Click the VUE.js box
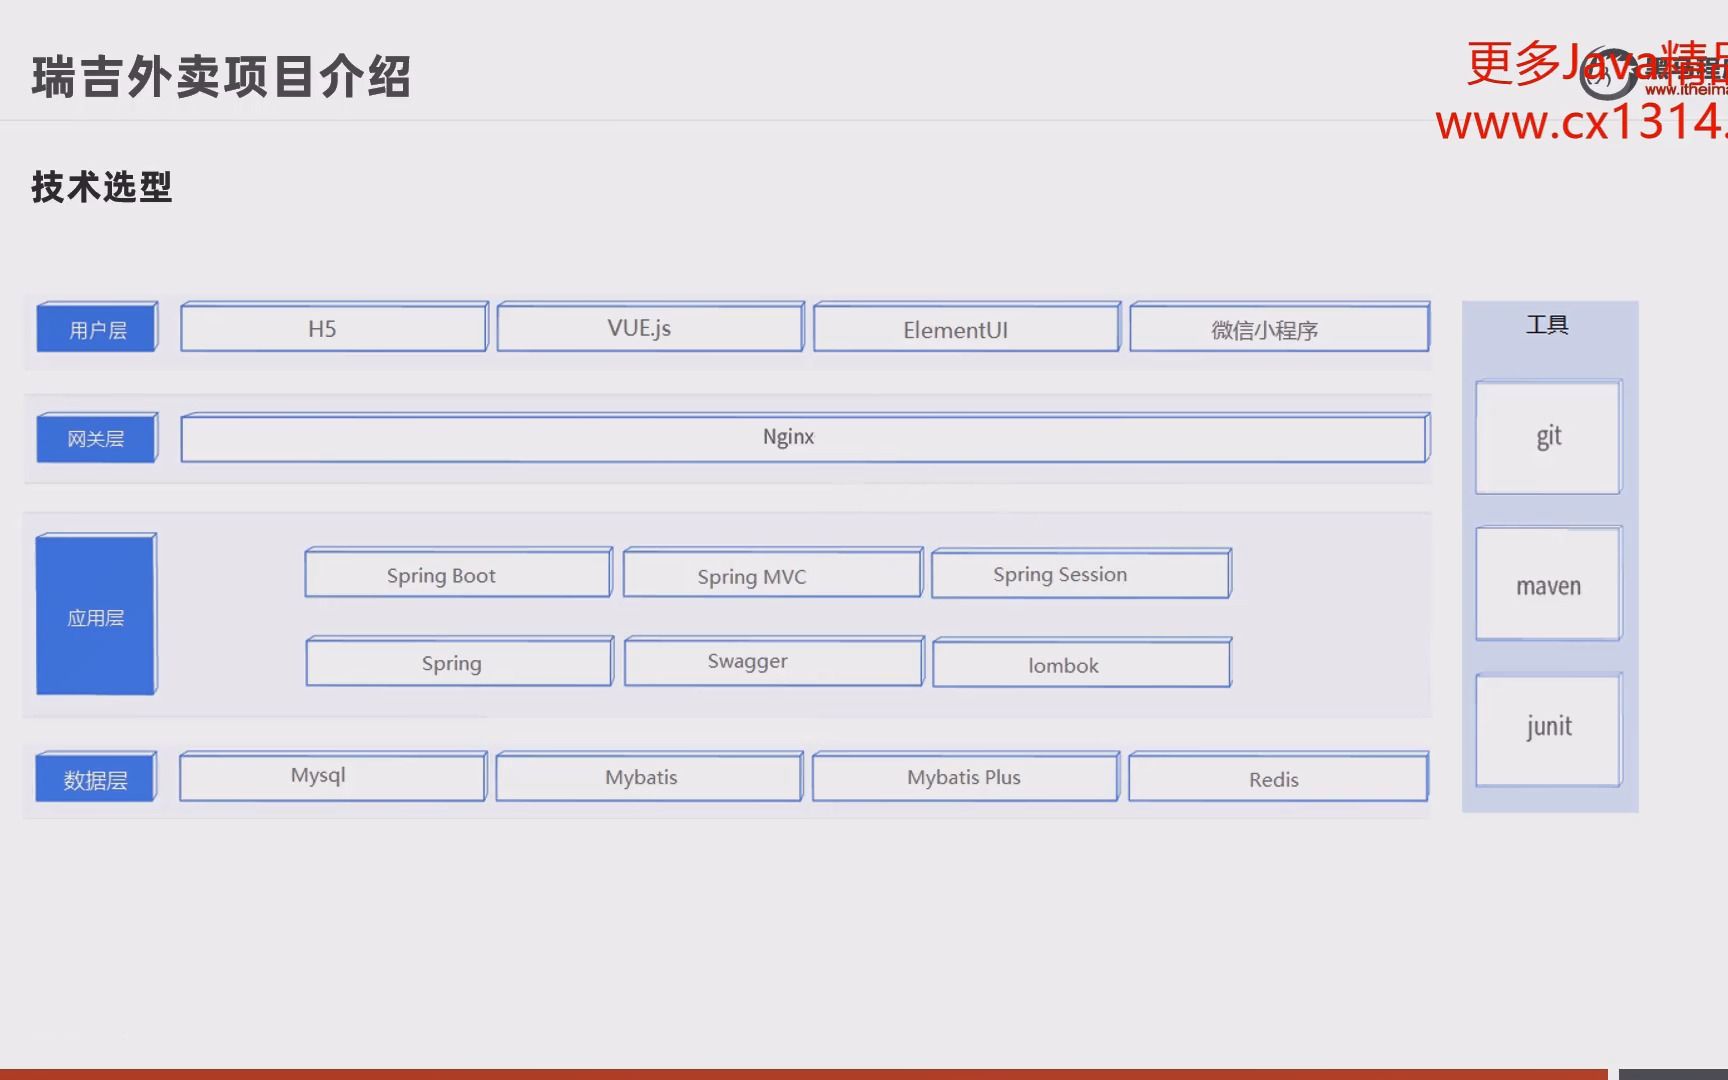Screen dimensions: 1728x1080 coord(650,327)
